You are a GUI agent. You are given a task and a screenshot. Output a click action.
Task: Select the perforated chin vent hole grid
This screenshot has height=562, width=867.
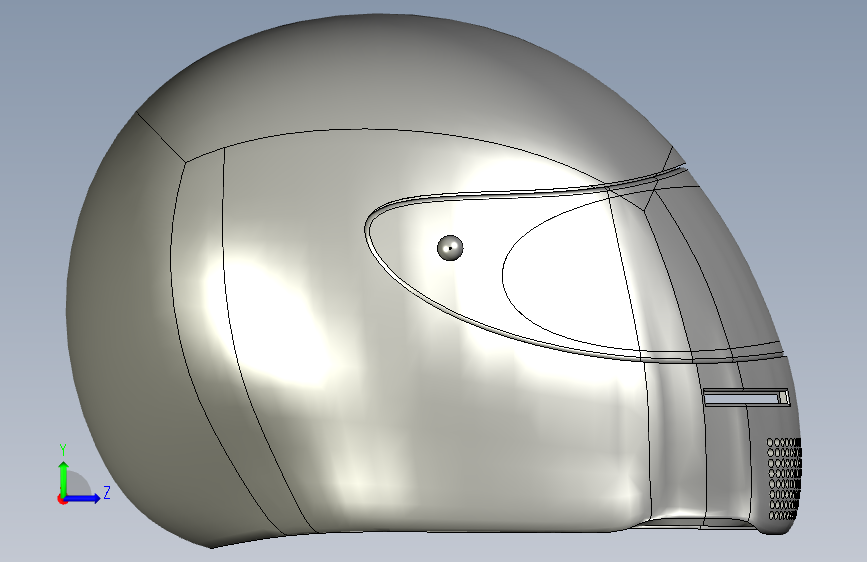[x=784, y=479]
